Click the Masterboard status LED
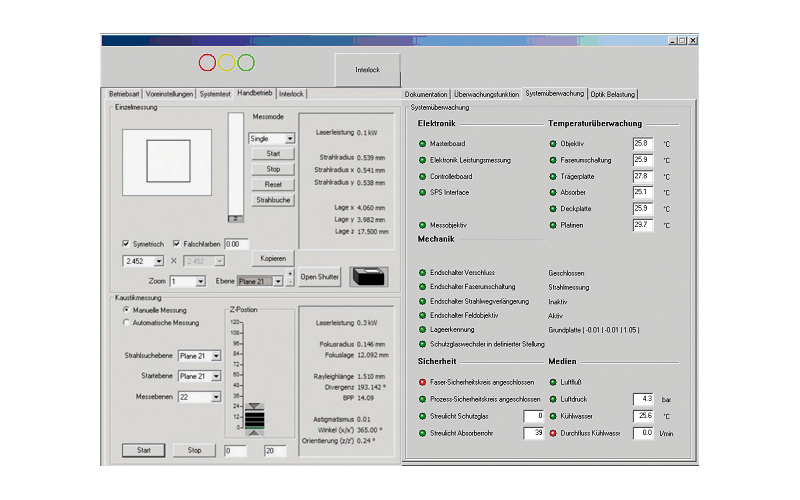Screen dimensions: 800x500 (422, 144)
